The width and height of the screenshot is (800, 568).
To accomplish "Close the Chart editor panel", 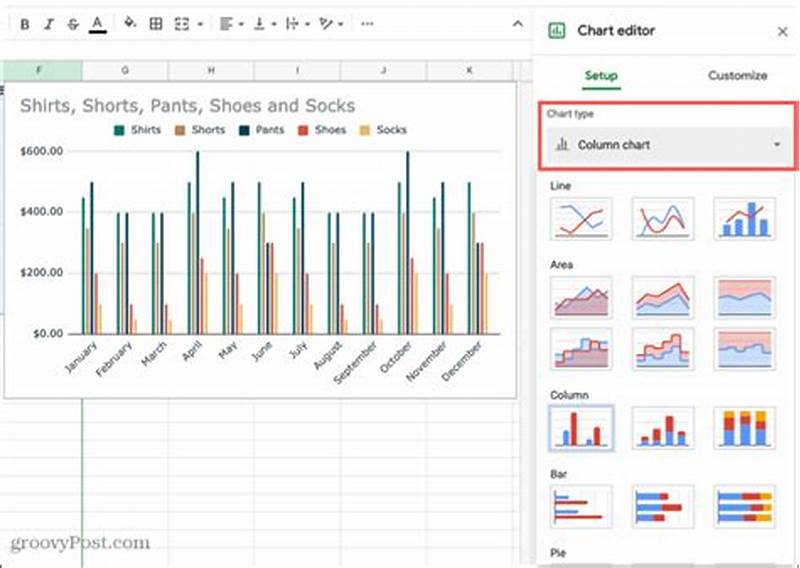I will (x=782, y=32).
